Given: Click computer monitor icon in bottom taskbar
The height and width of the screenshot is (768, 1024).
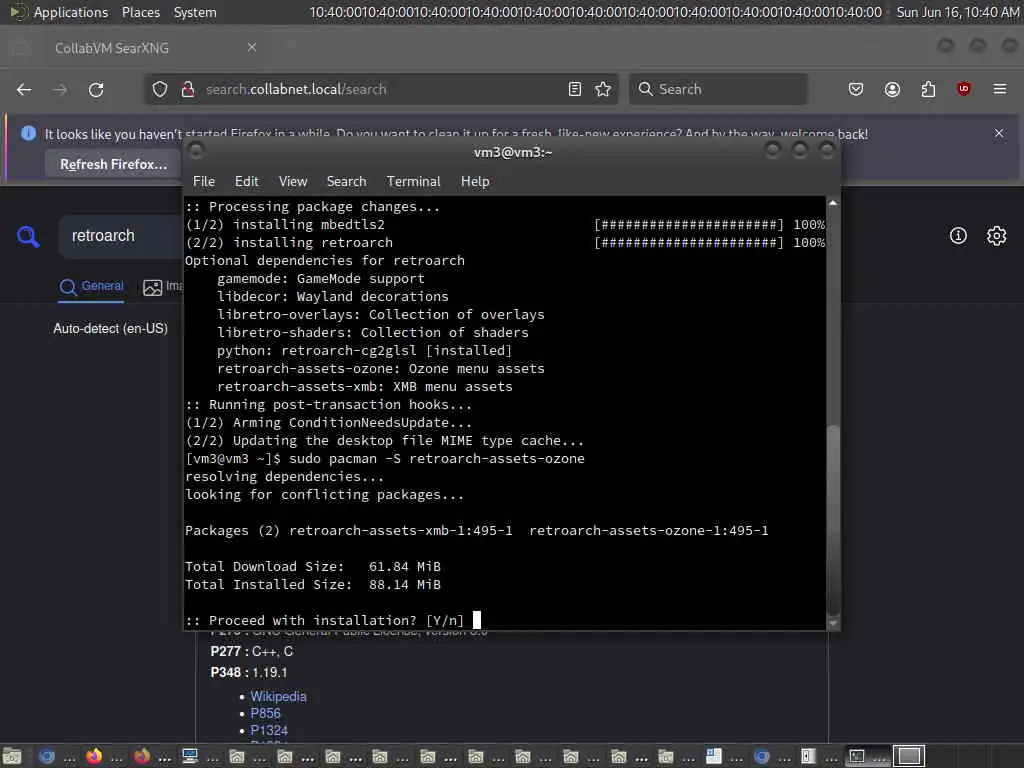Looking at the screenshot, I should pos(190,756).
